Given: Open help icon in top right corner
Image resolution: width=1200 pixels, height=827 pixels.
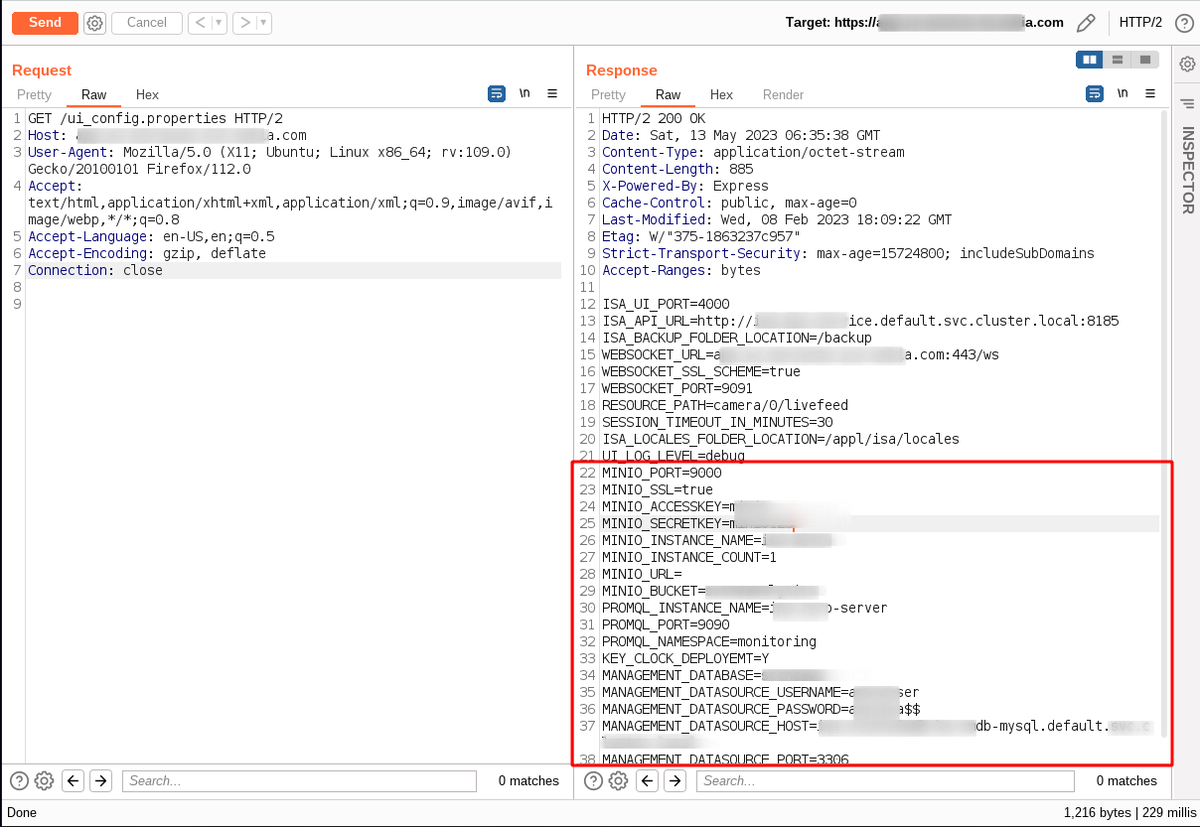Looking at the screenshot, I should [1186, 22].
